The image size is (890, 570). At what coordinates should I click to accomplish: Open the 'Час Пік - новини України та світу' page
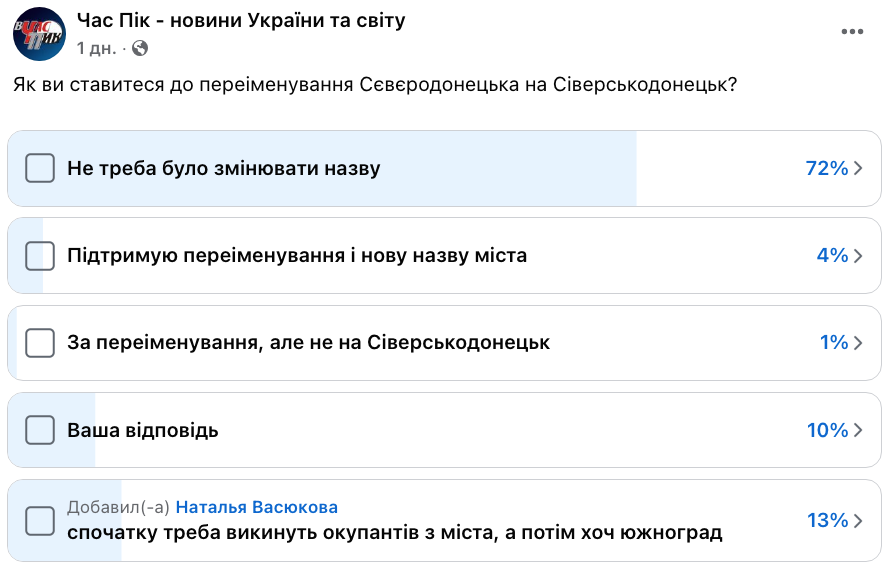[x=241, y=20]
